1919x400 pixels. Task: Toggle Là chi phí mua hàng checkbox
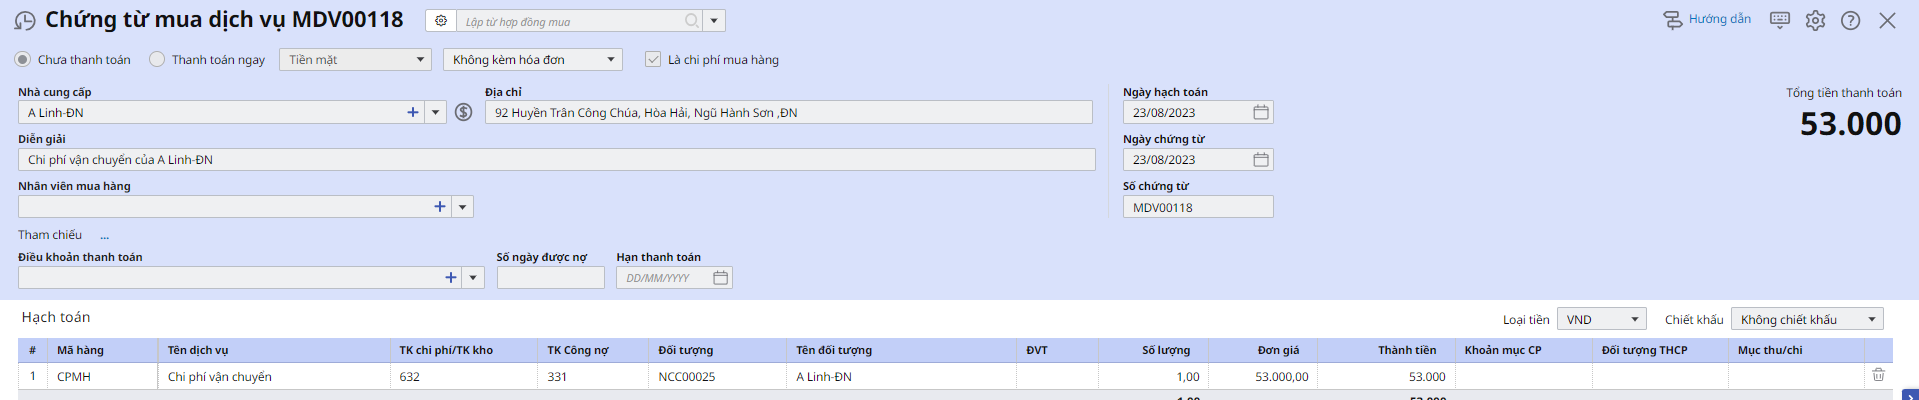tap(653, 60)
